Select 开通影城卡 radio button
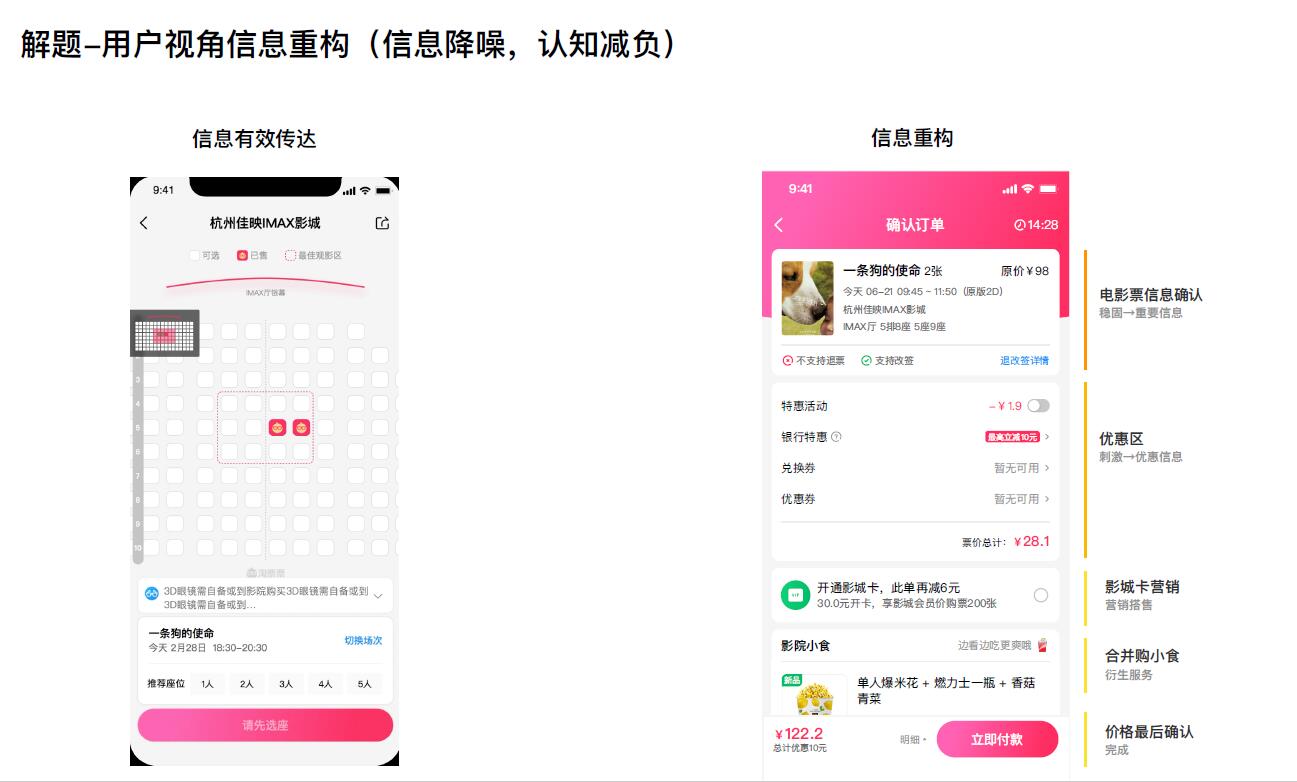This screenshot has height=782, width=1297. tap(1041, 595)
